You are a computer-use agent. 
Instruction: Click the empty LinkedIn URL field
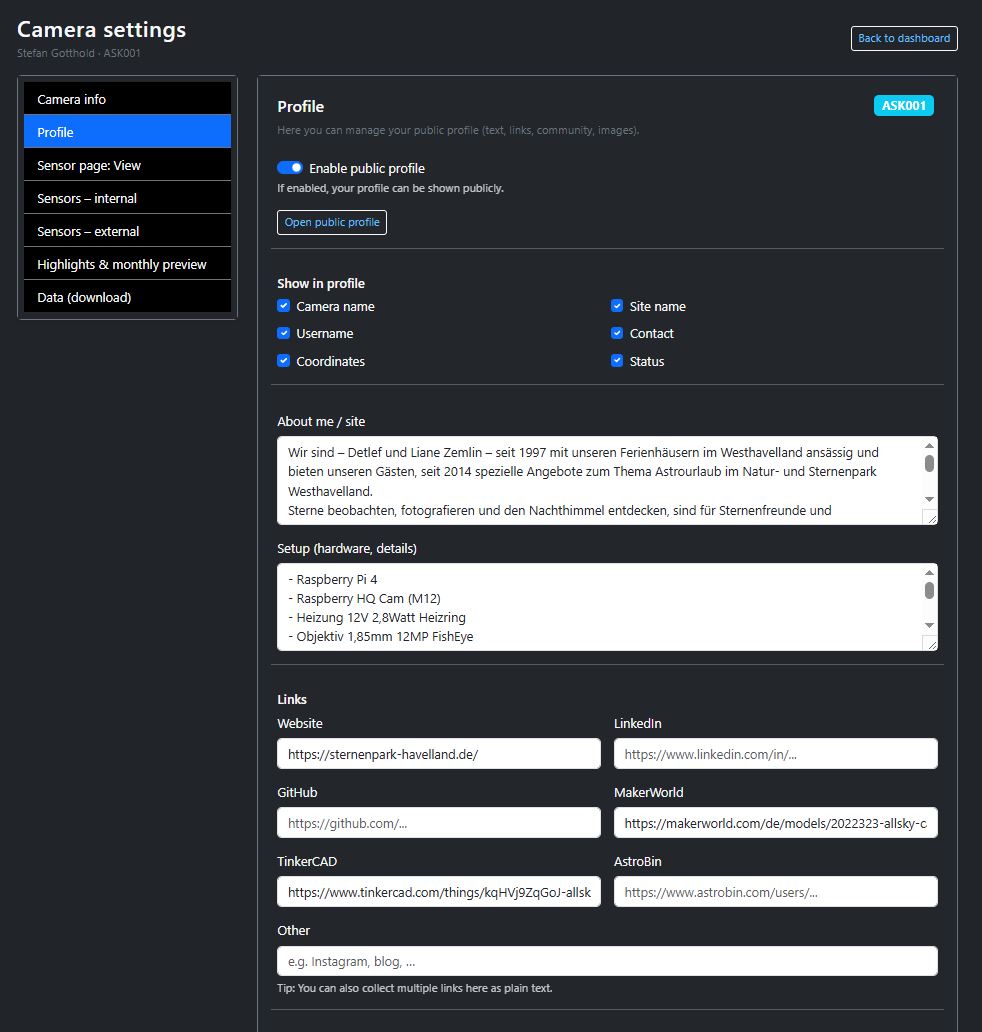775,753
